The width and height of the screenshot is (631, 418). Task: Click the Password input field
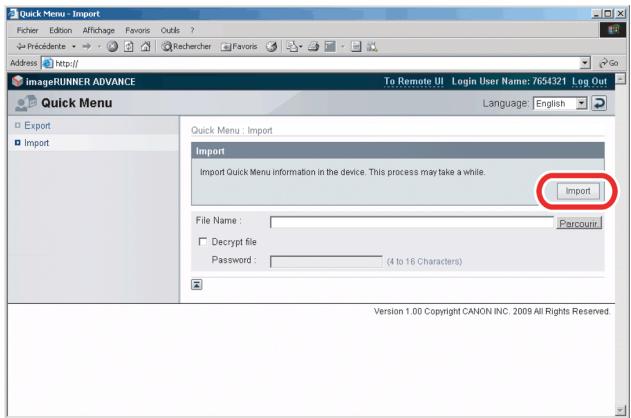pyautogui.click(x=326, y=262)
